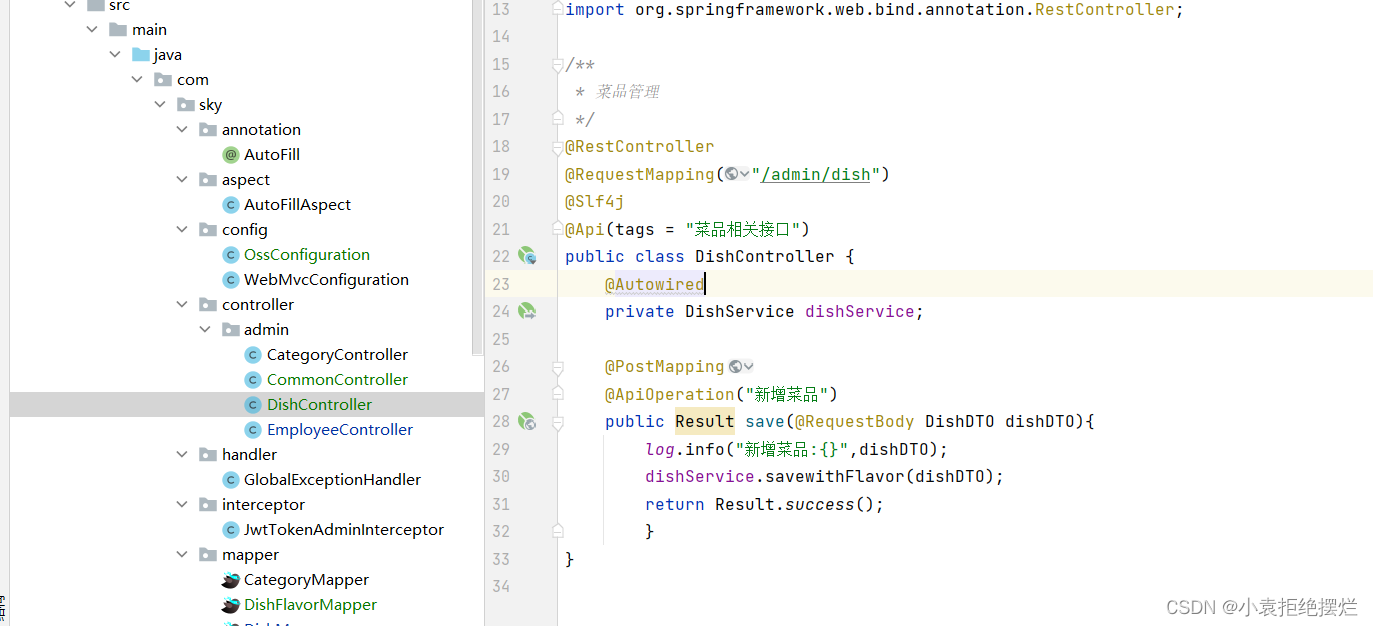Collapse the aspect package
The width and height of the screenshot is (1373, 626).
(x=182, y=180)
